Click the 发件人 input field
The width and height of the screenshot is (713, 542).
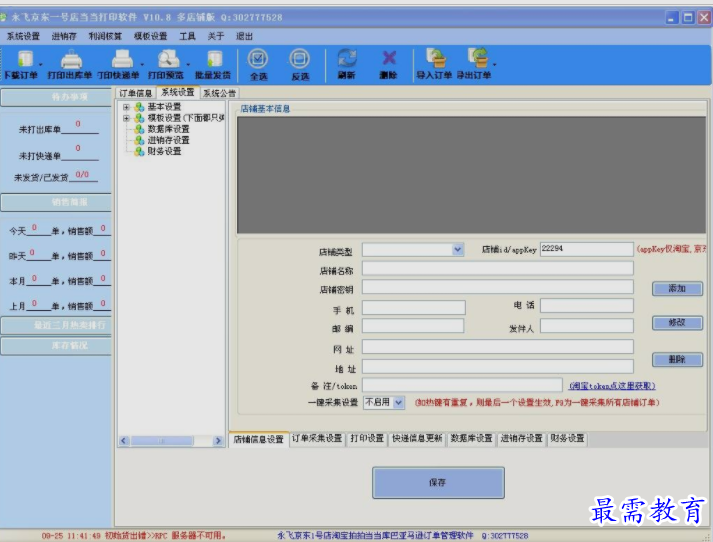pyautogui.click(x=587, y=326)
